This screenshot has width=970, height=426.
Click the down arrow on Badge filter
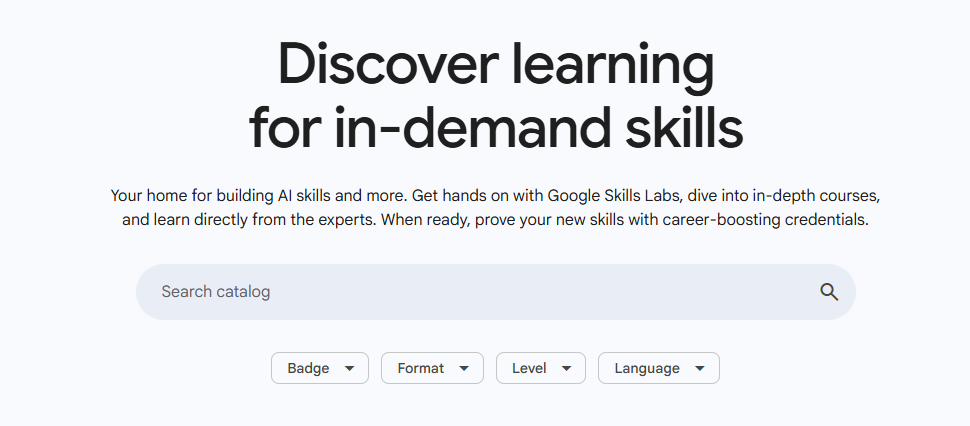pos(349,369)
